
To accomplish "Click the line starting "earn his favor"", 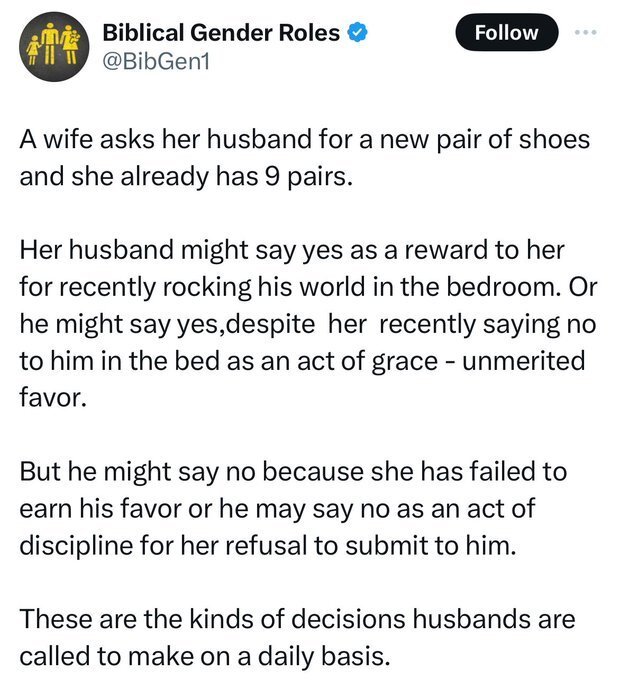I will 277,507.
